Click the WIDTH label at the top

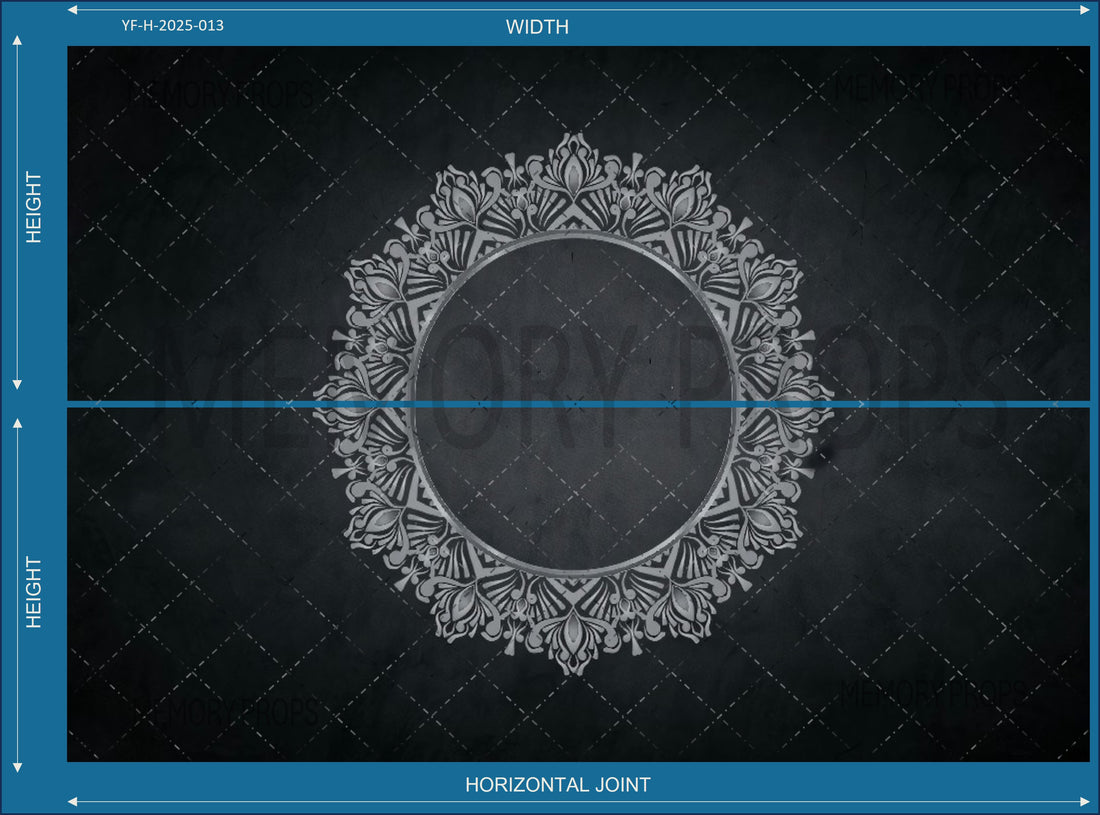point(537,27)
